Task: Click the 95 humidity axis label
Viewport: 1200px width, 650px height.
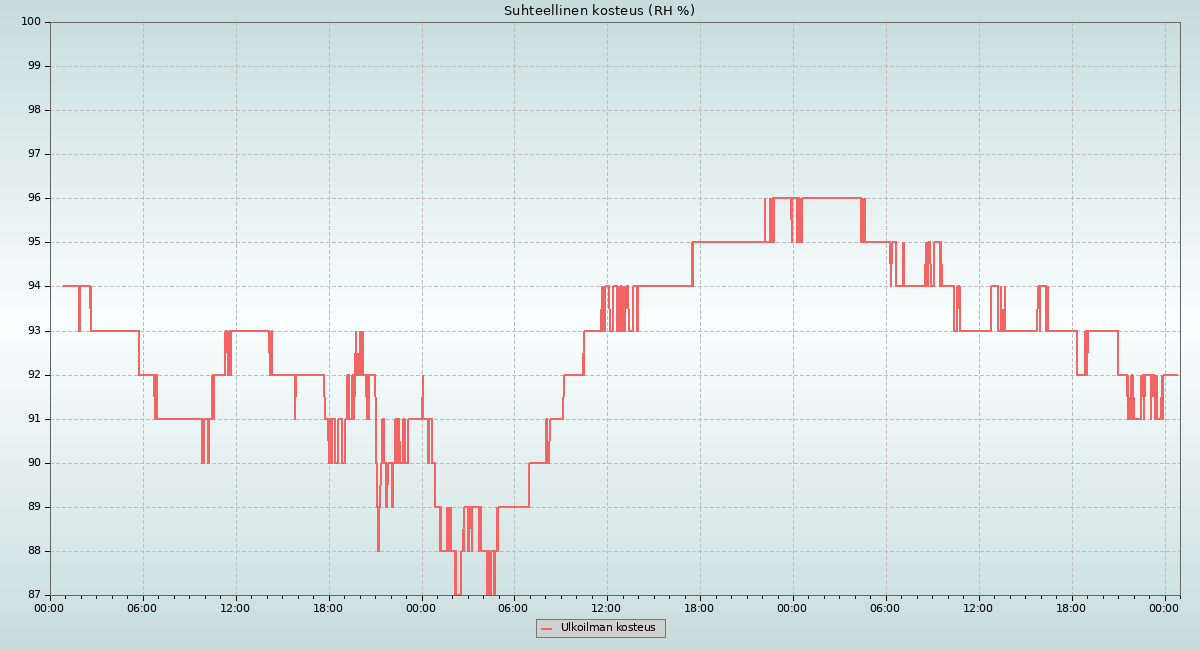Action: (34, 242)
